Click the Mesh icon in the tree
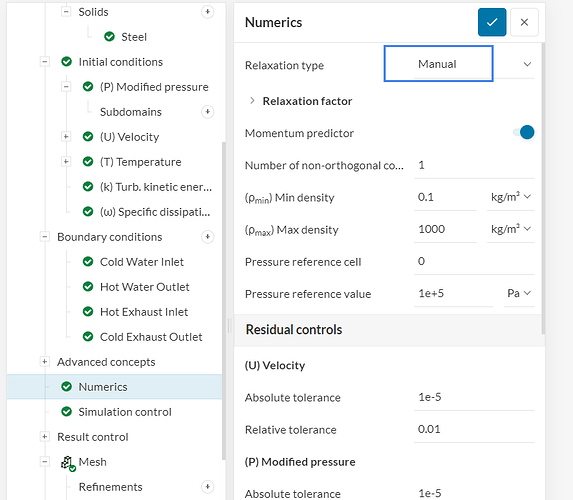 [68, 463]
